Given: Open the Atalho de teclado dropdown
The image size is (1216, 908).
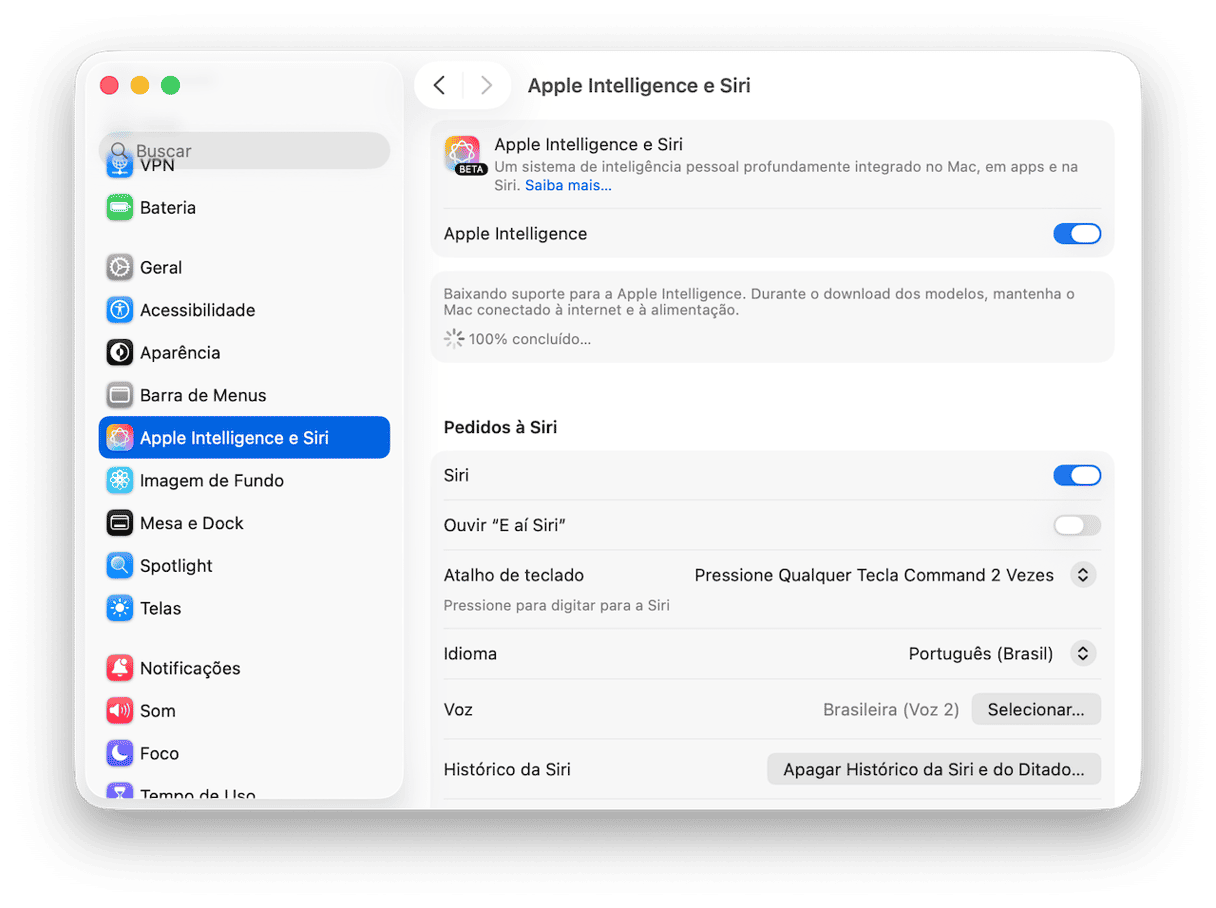Looking at the screenshot, I should 1083,575.
